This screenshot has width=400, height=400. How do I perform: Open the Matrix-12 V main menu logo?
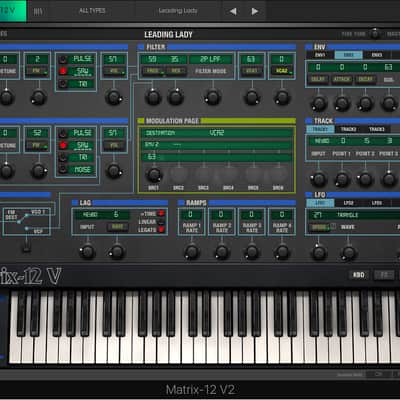13,11
